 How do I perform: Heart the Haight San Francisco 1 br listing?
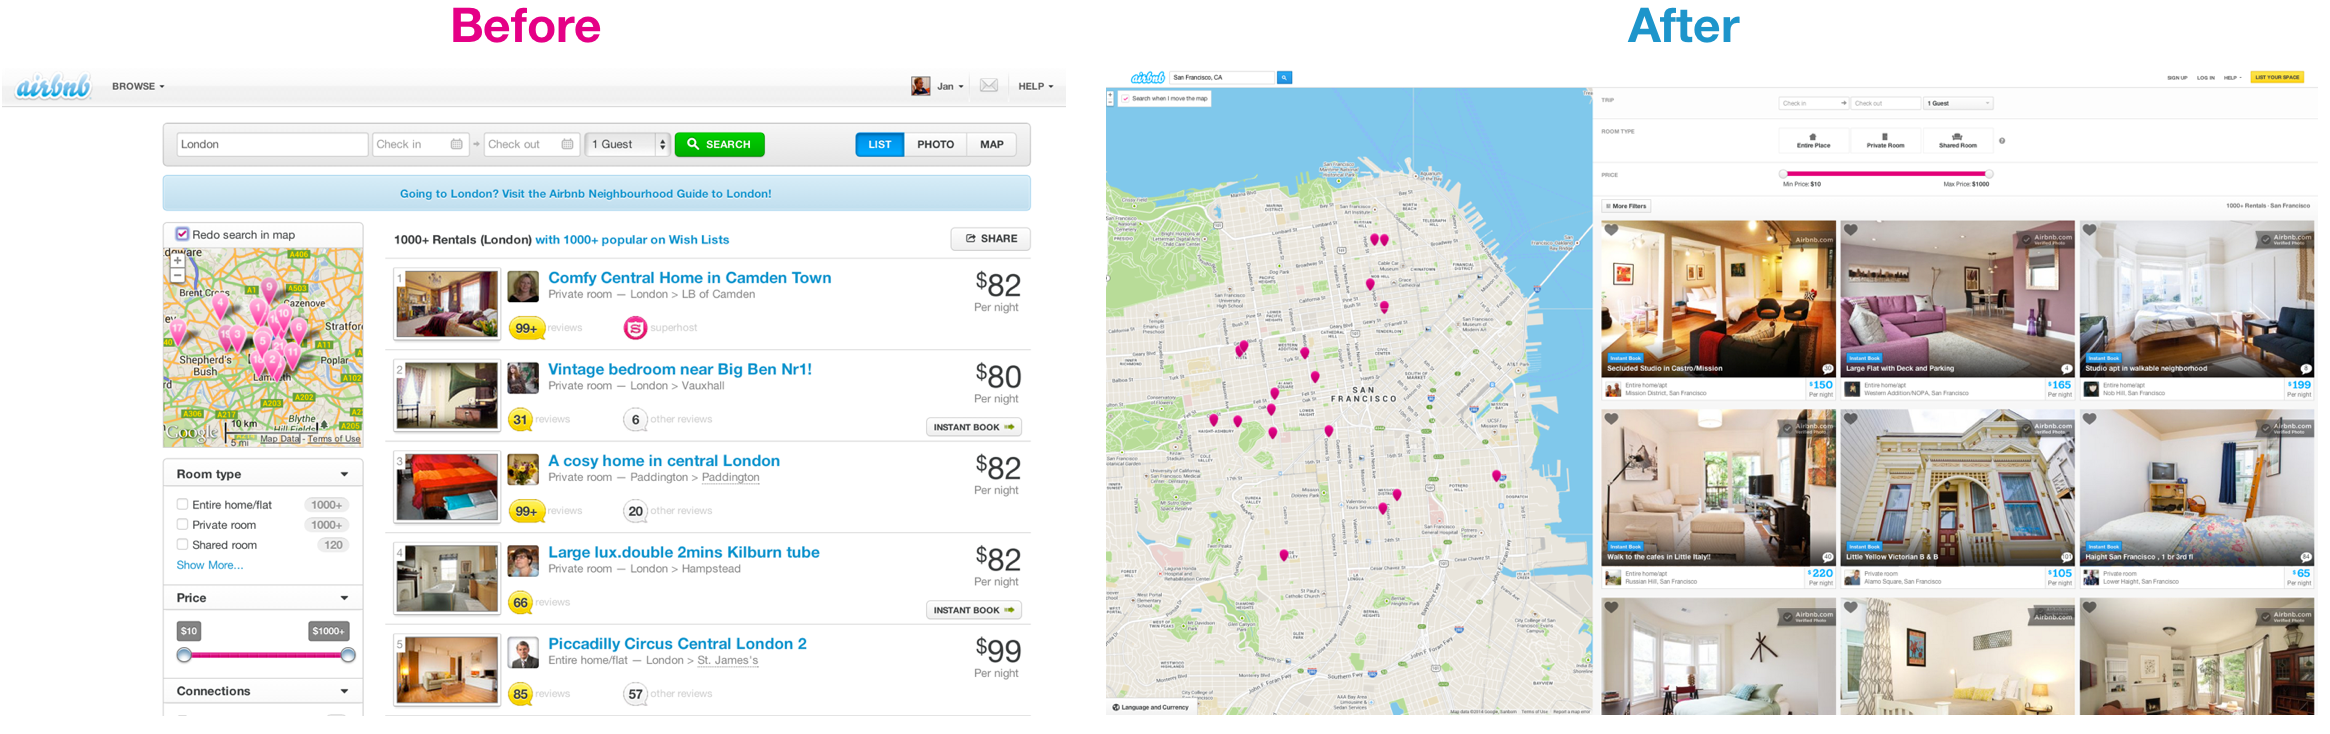click(x=2090, y=419)
